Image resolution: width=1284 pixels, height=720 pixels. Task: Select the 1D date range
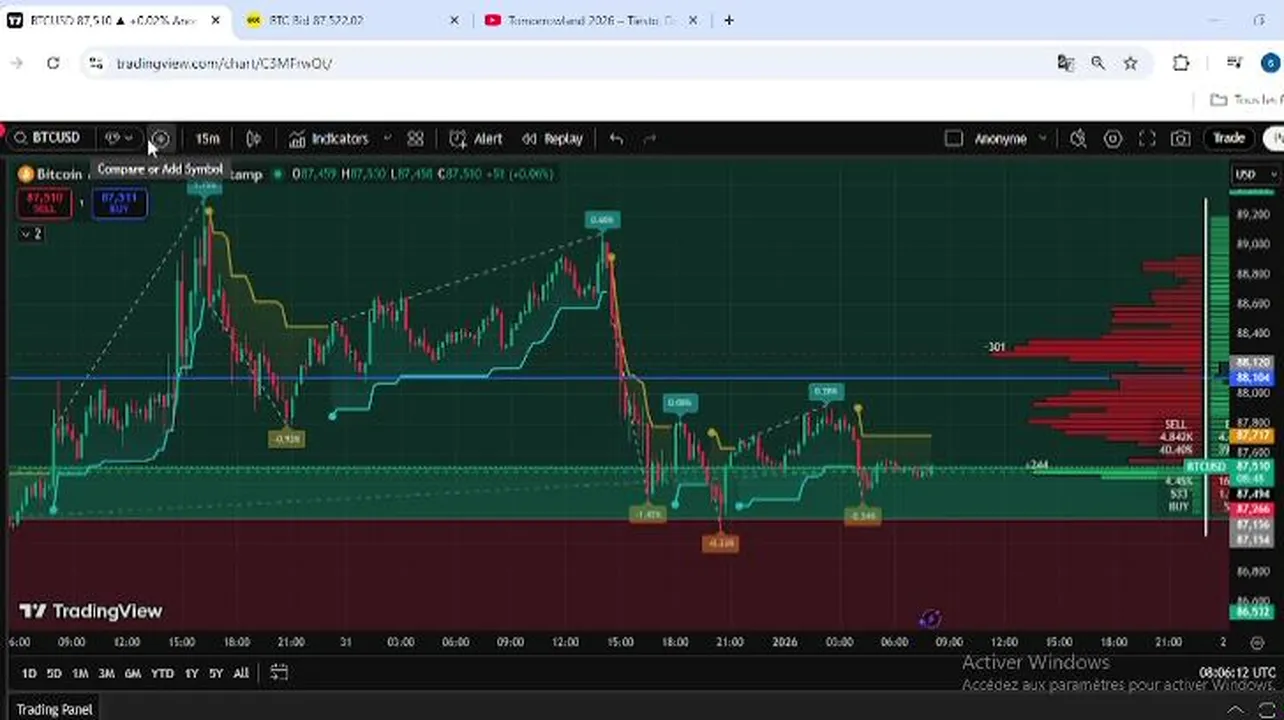click(29, 673)
